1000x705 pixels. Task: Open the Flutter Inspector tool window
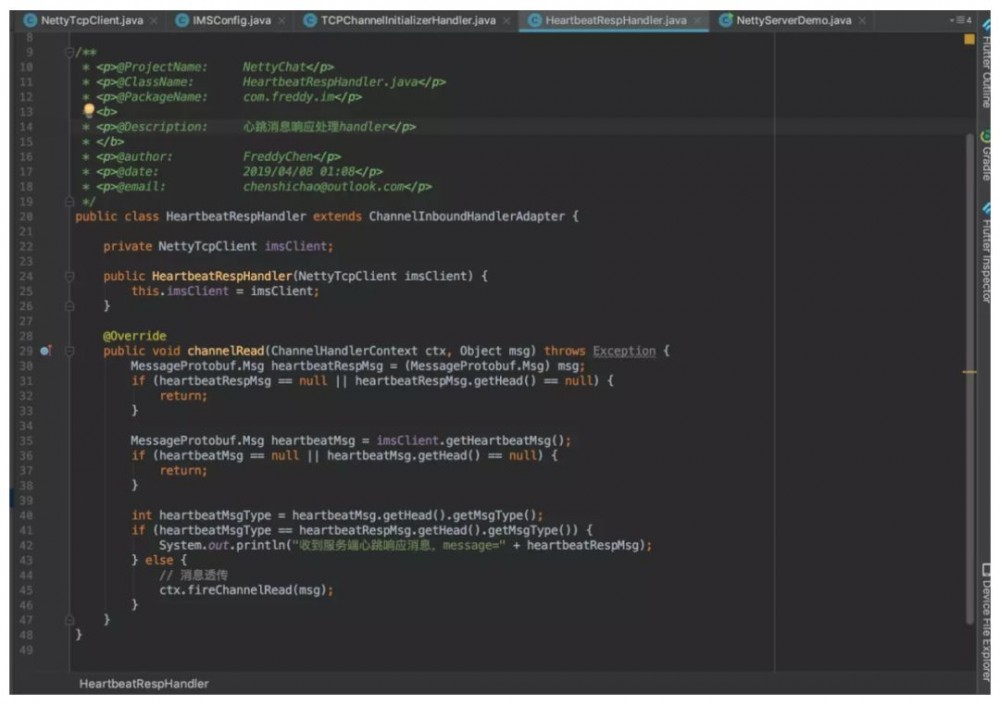[x=987, y=253]
